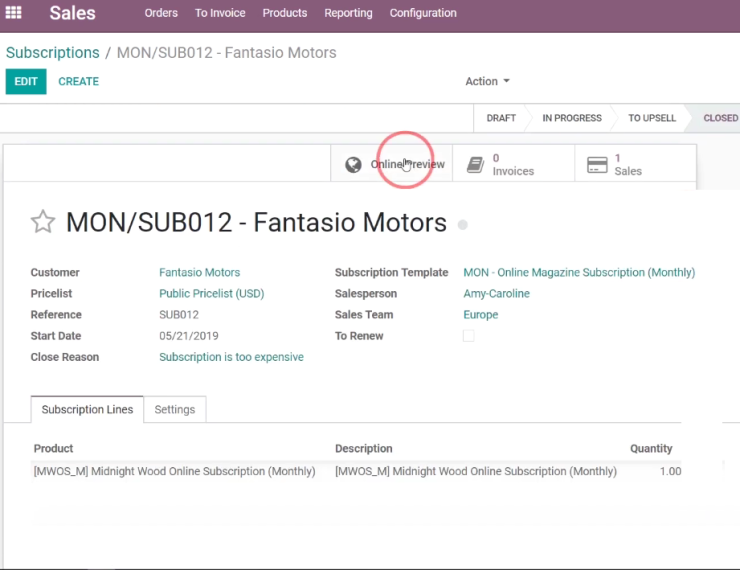Open the Europe sales team link
The height and width of the screenshot is (570, 740).
coord(480,315)
